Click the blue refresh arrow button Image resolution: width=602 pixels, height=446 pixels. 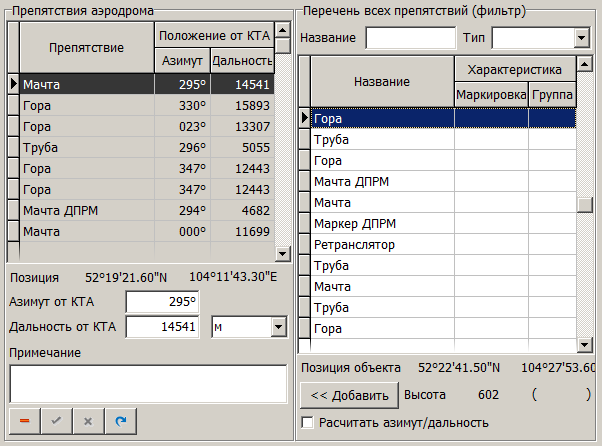coord(120,422)
